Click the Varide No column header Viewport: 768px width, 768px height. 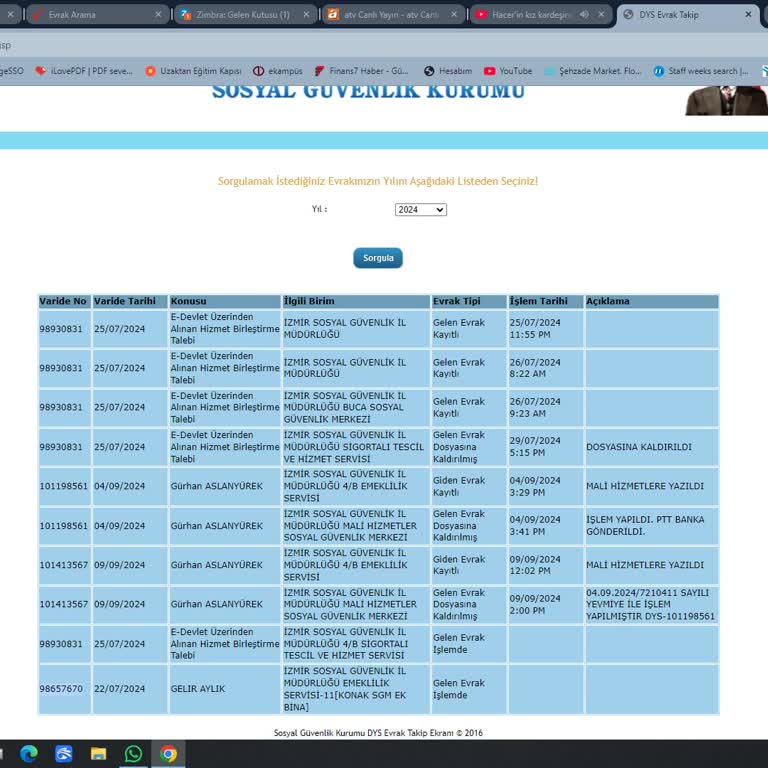pyautogui.click(x=65, y=301)
